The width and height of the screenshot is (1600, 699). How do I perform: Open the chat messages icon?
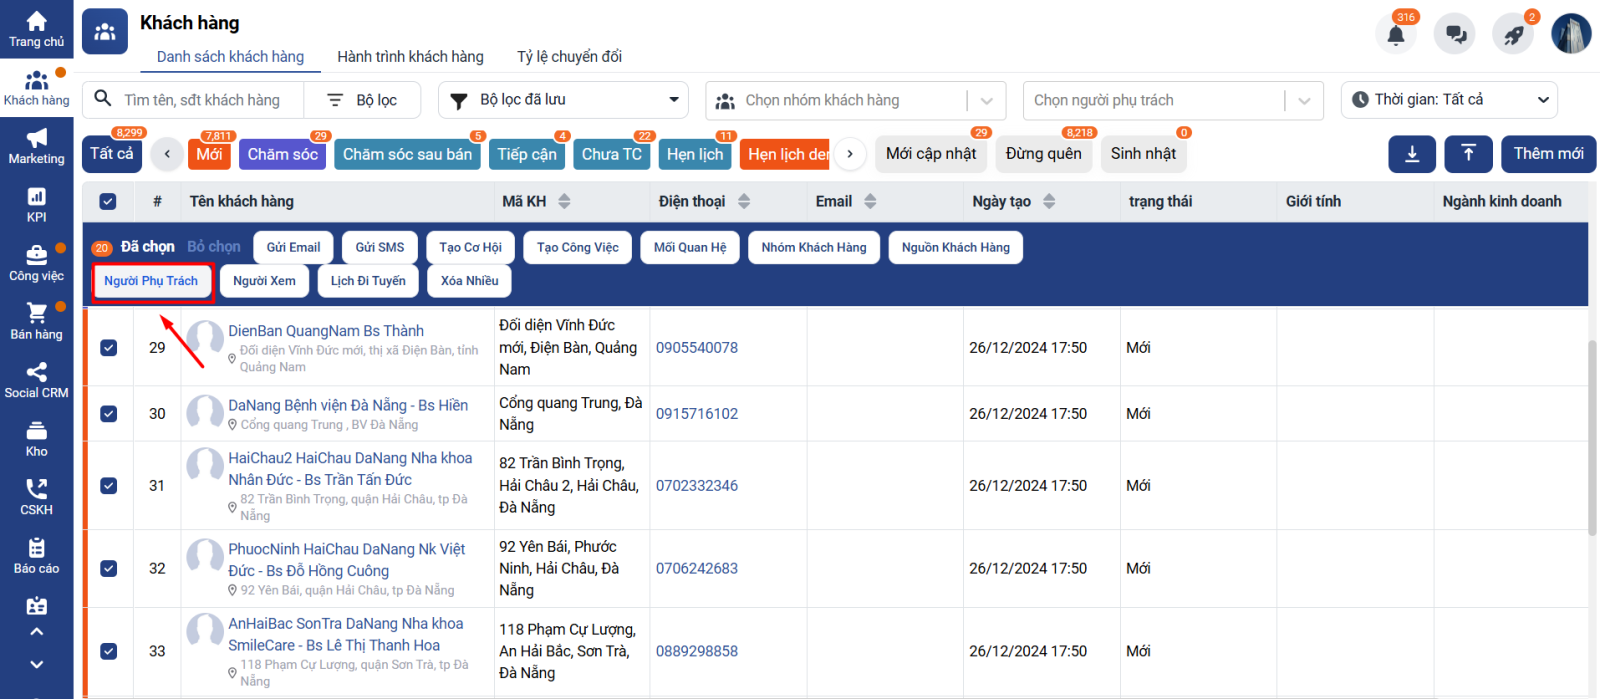[1455, 35]
